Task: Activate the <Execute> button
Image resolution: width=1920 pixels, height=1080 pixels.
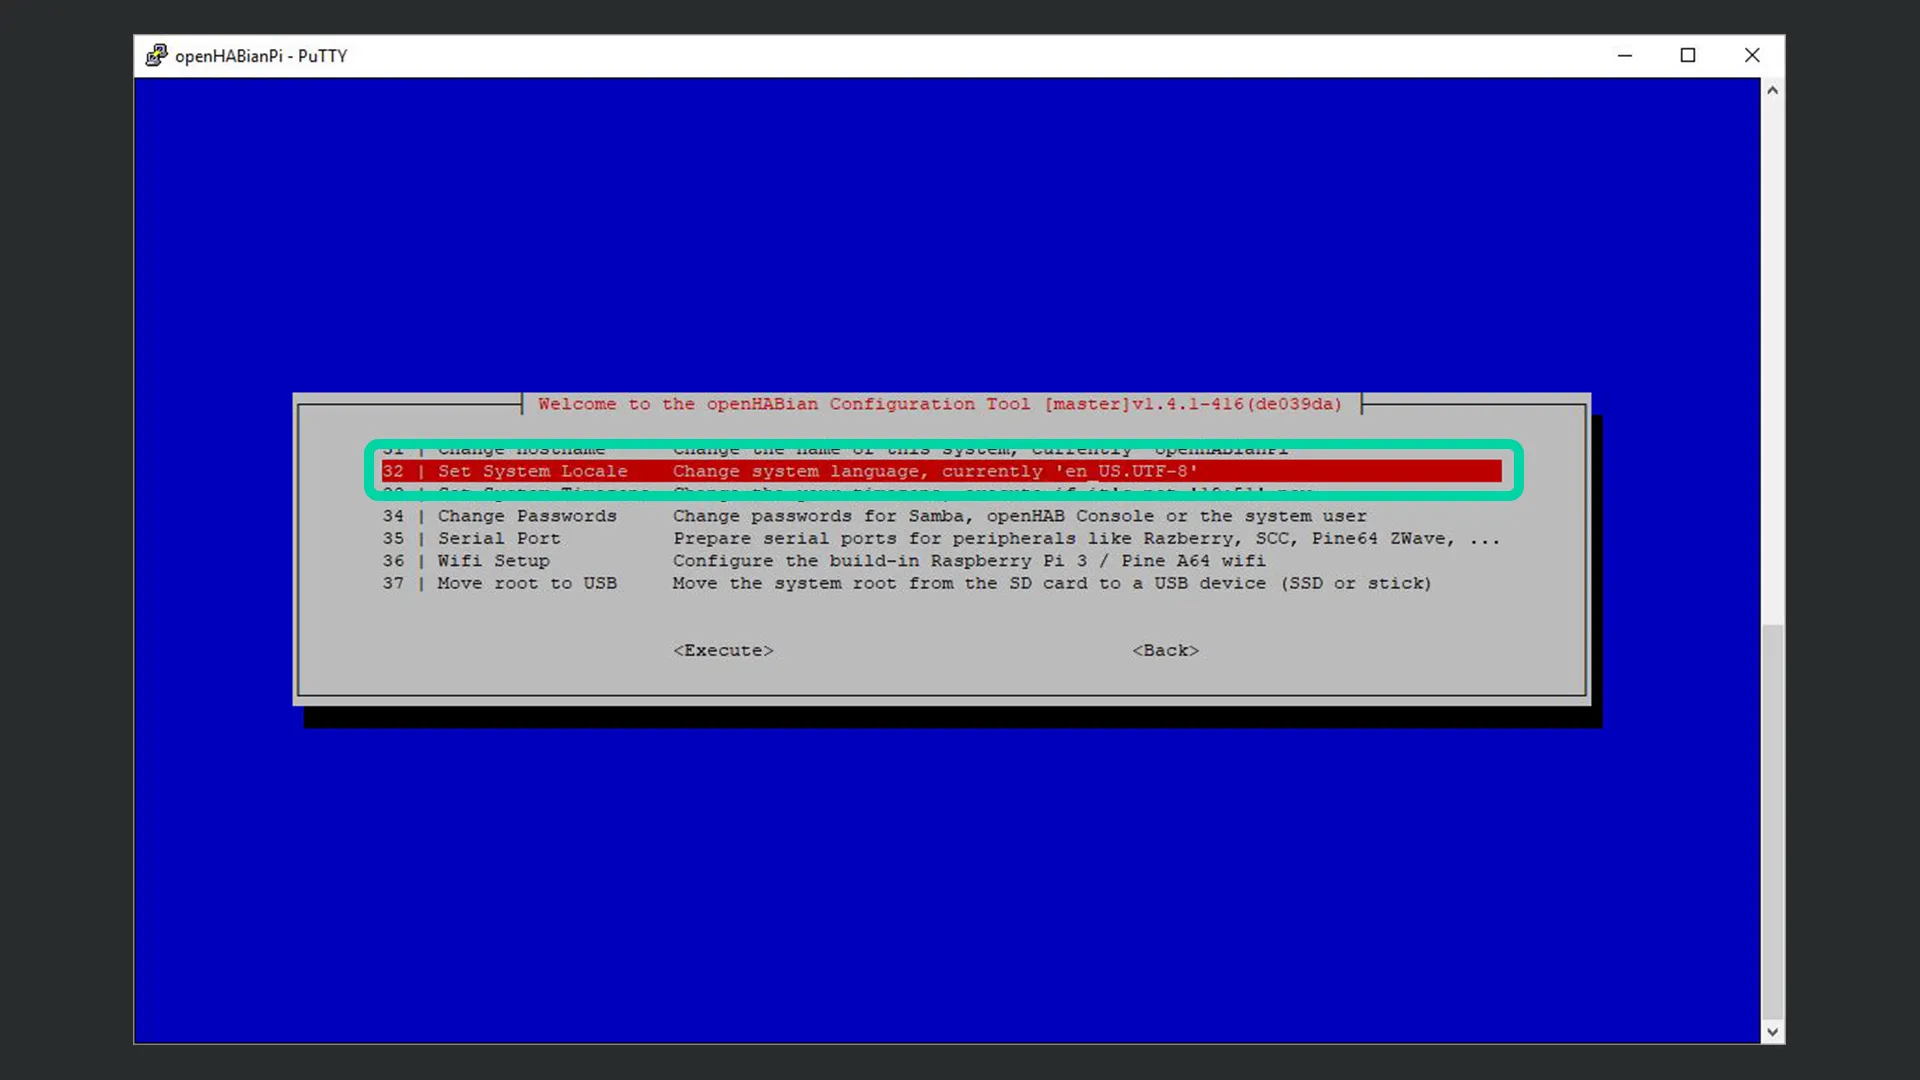Action: coord(723,650)
